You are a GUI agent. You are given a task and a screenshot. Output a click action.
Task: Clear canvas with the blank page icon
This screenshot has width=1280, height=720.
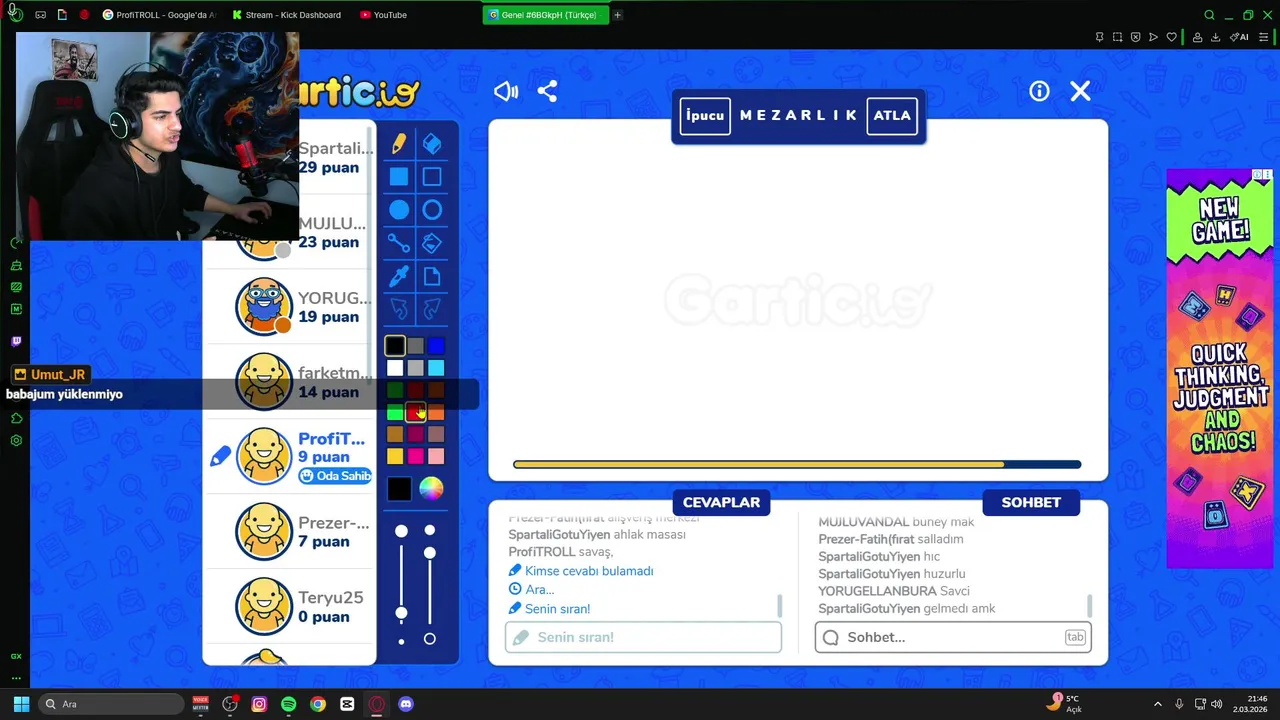click(x=432, y=276)
